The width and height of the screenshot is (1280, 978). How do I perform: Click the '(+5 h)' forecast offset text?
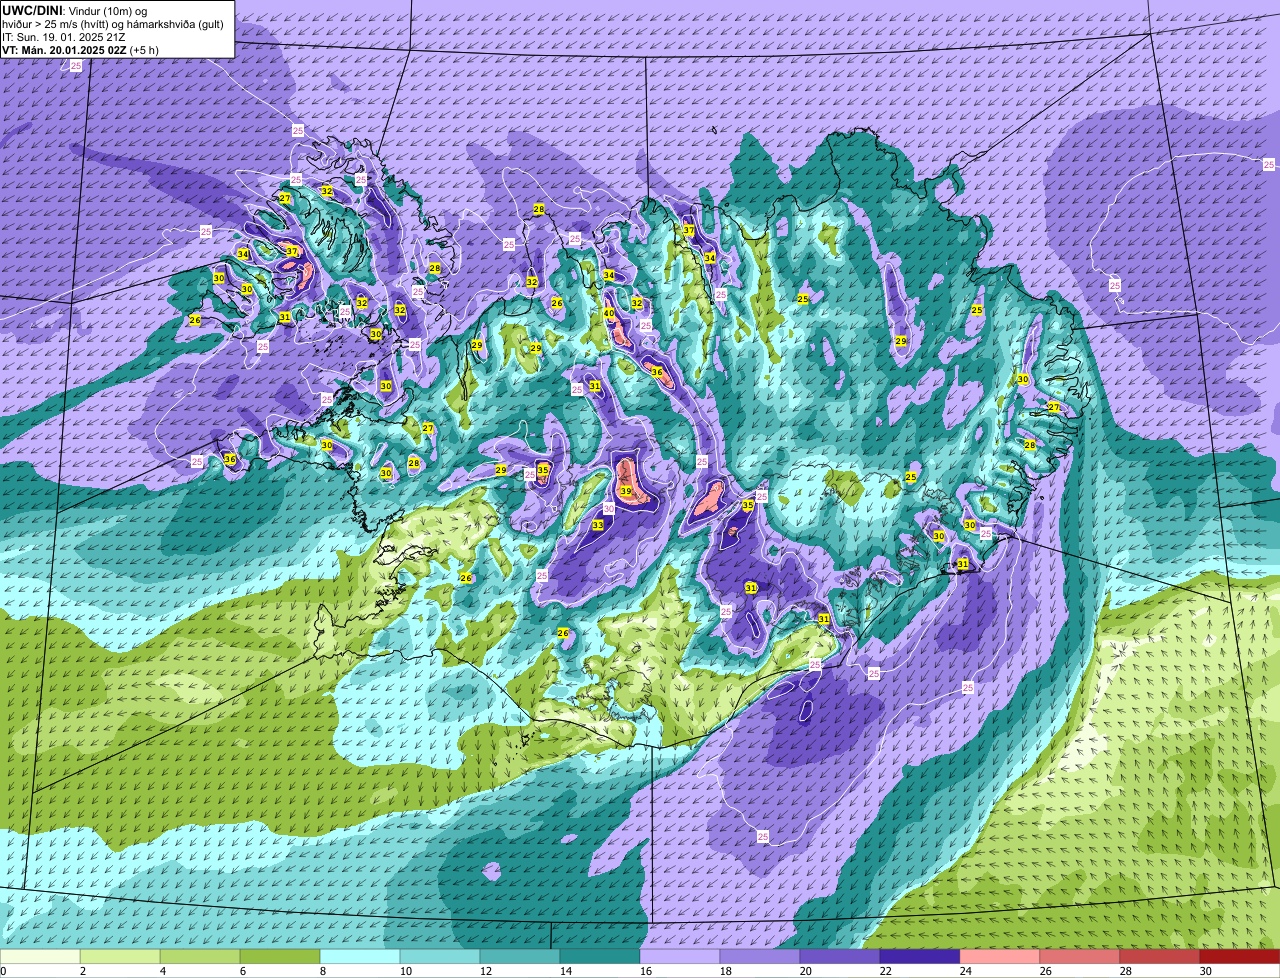coord(146,49)
